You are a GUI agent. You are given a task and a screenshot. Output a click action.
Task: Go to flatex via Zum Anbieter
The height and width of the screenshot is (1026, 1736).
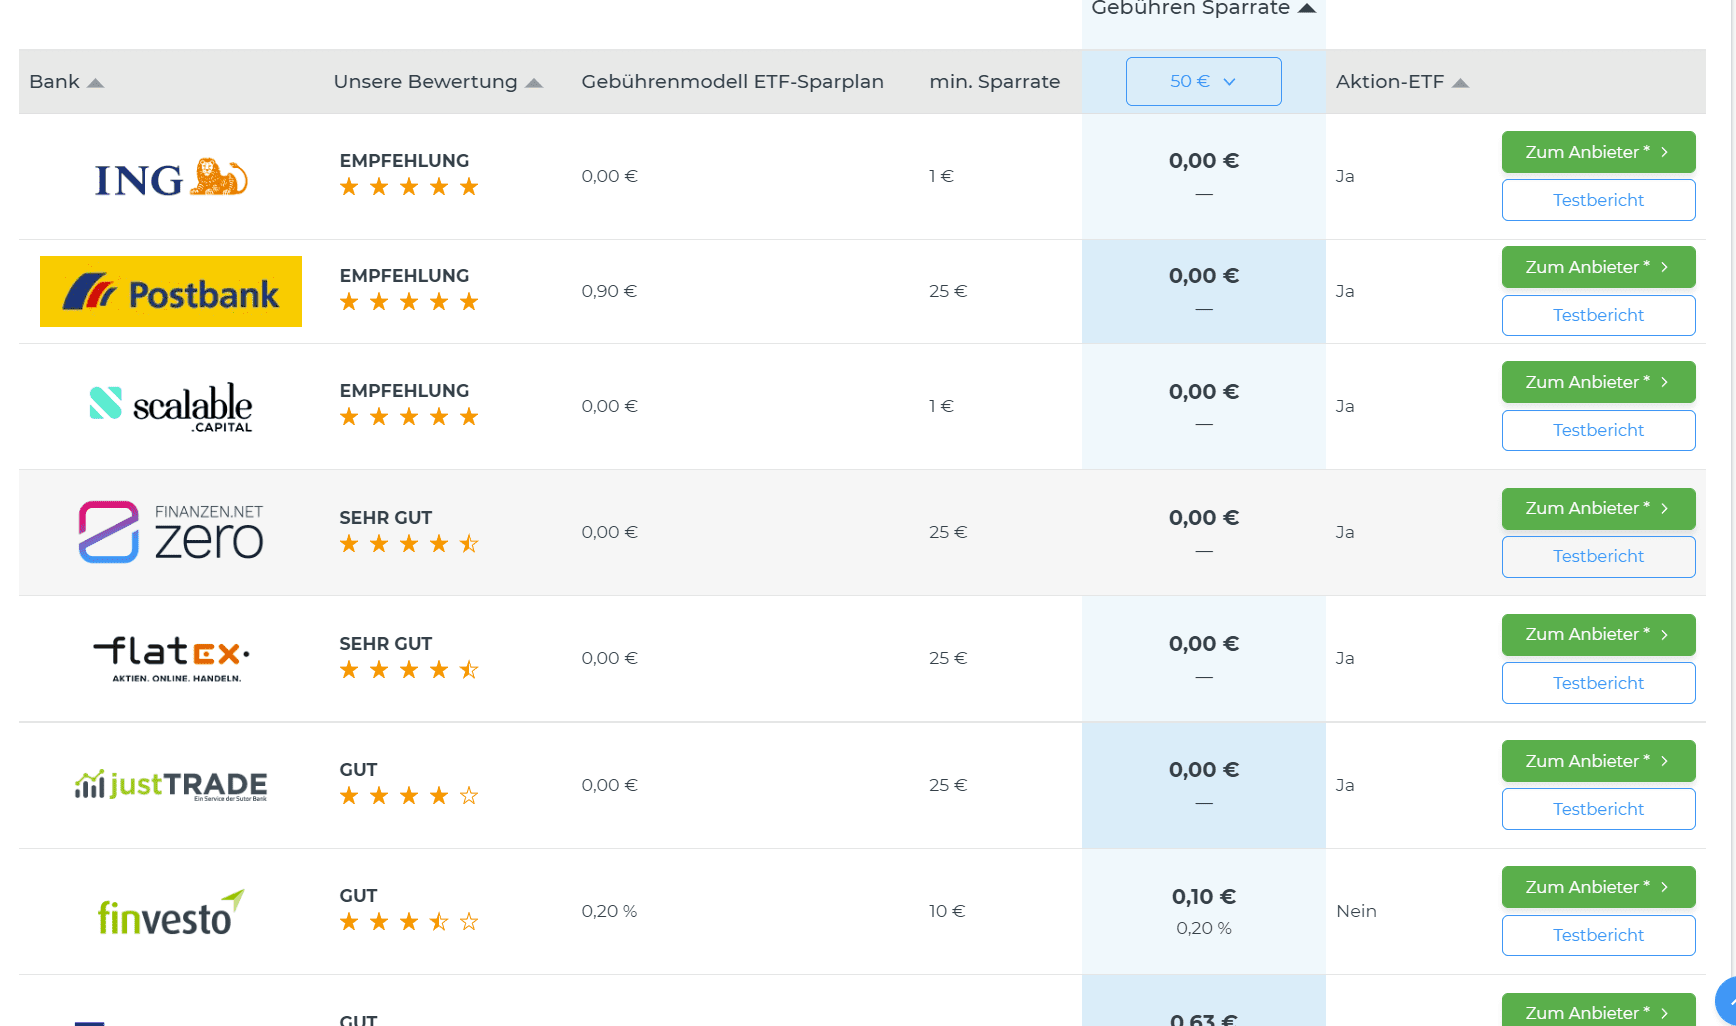[1598, 634]
